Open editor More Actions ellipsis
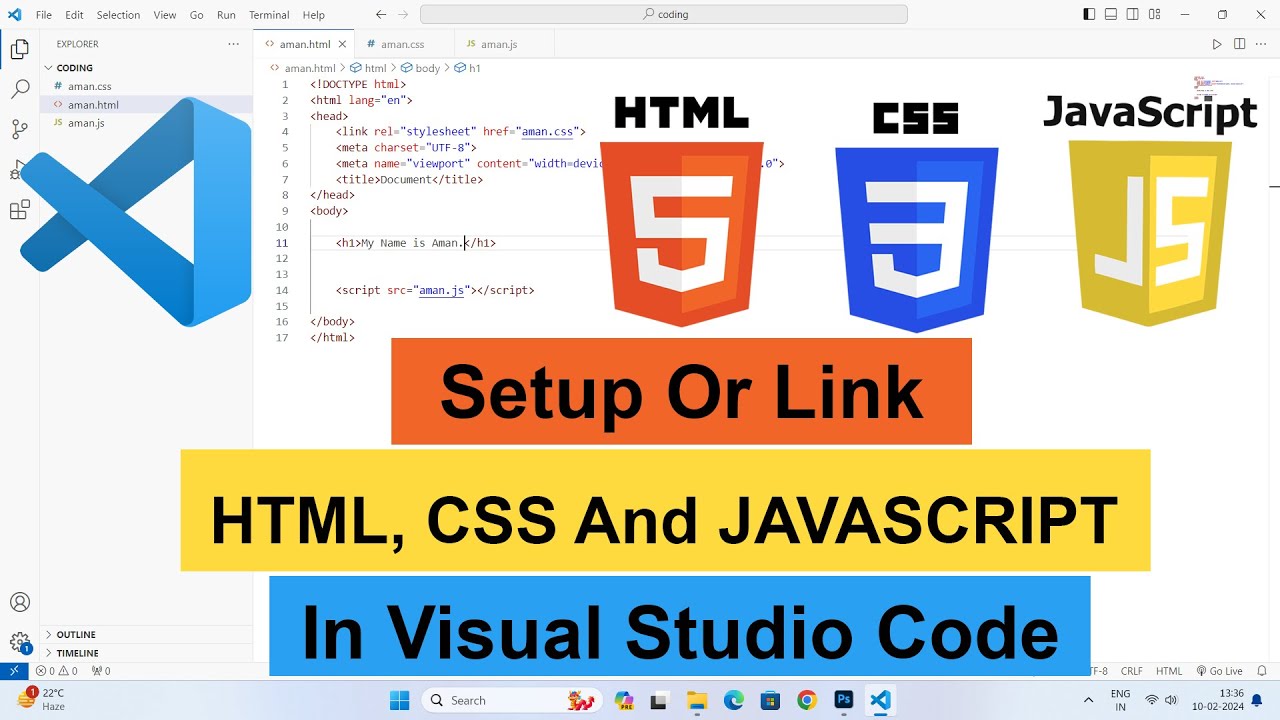 pos(1261,44)
